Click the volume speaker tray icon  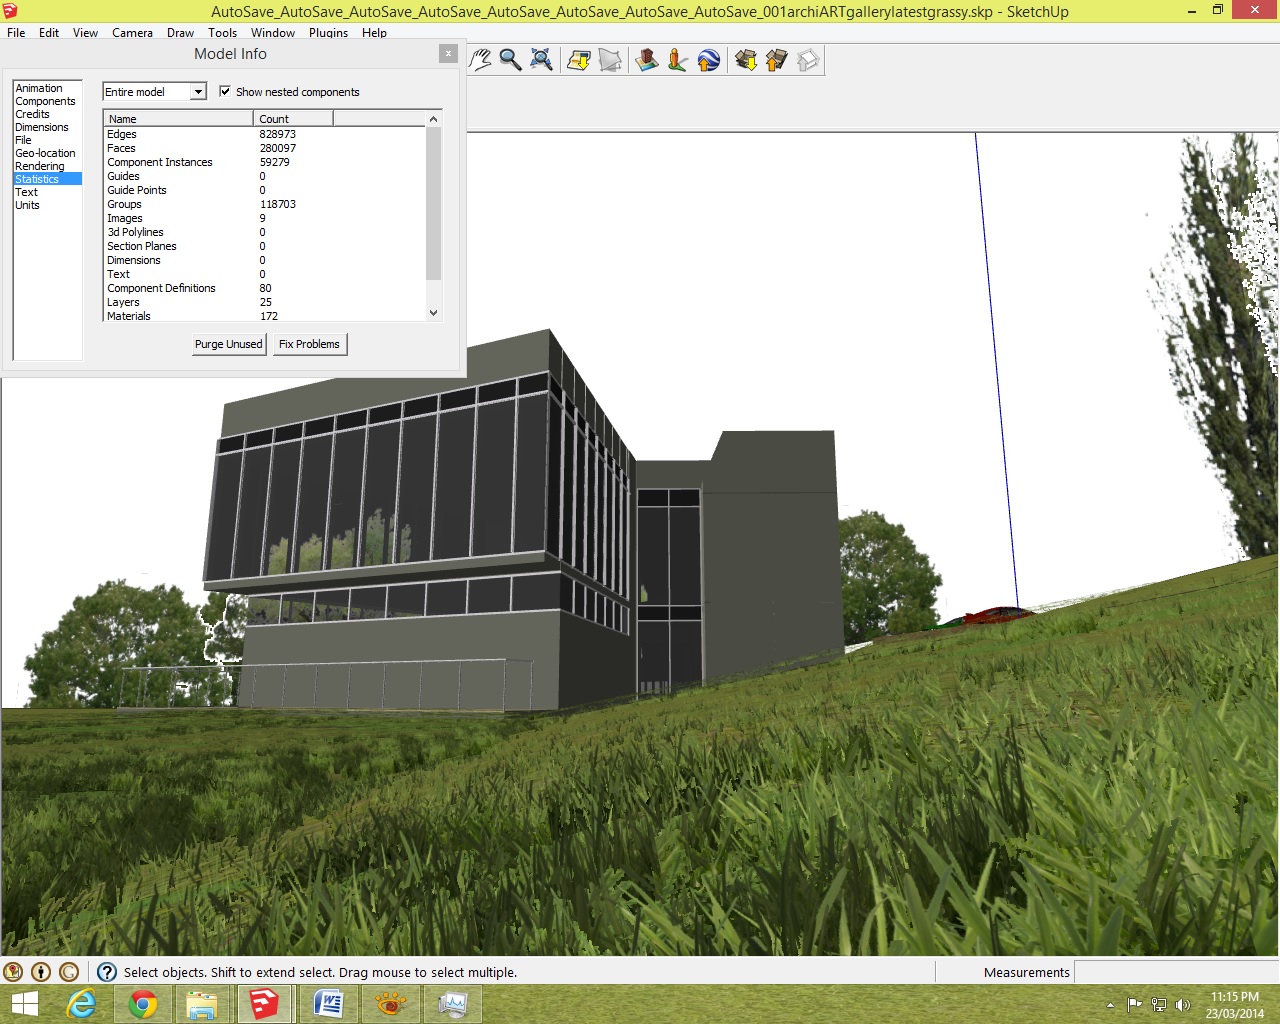1183,1005
